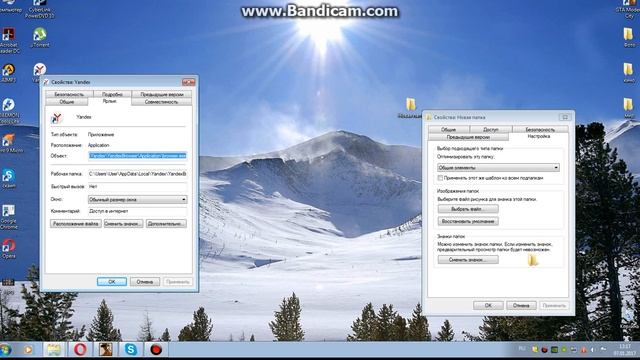This screenshot has height=360, width=640.
Task: Click the Объект path field
Action: pos(138,156)
